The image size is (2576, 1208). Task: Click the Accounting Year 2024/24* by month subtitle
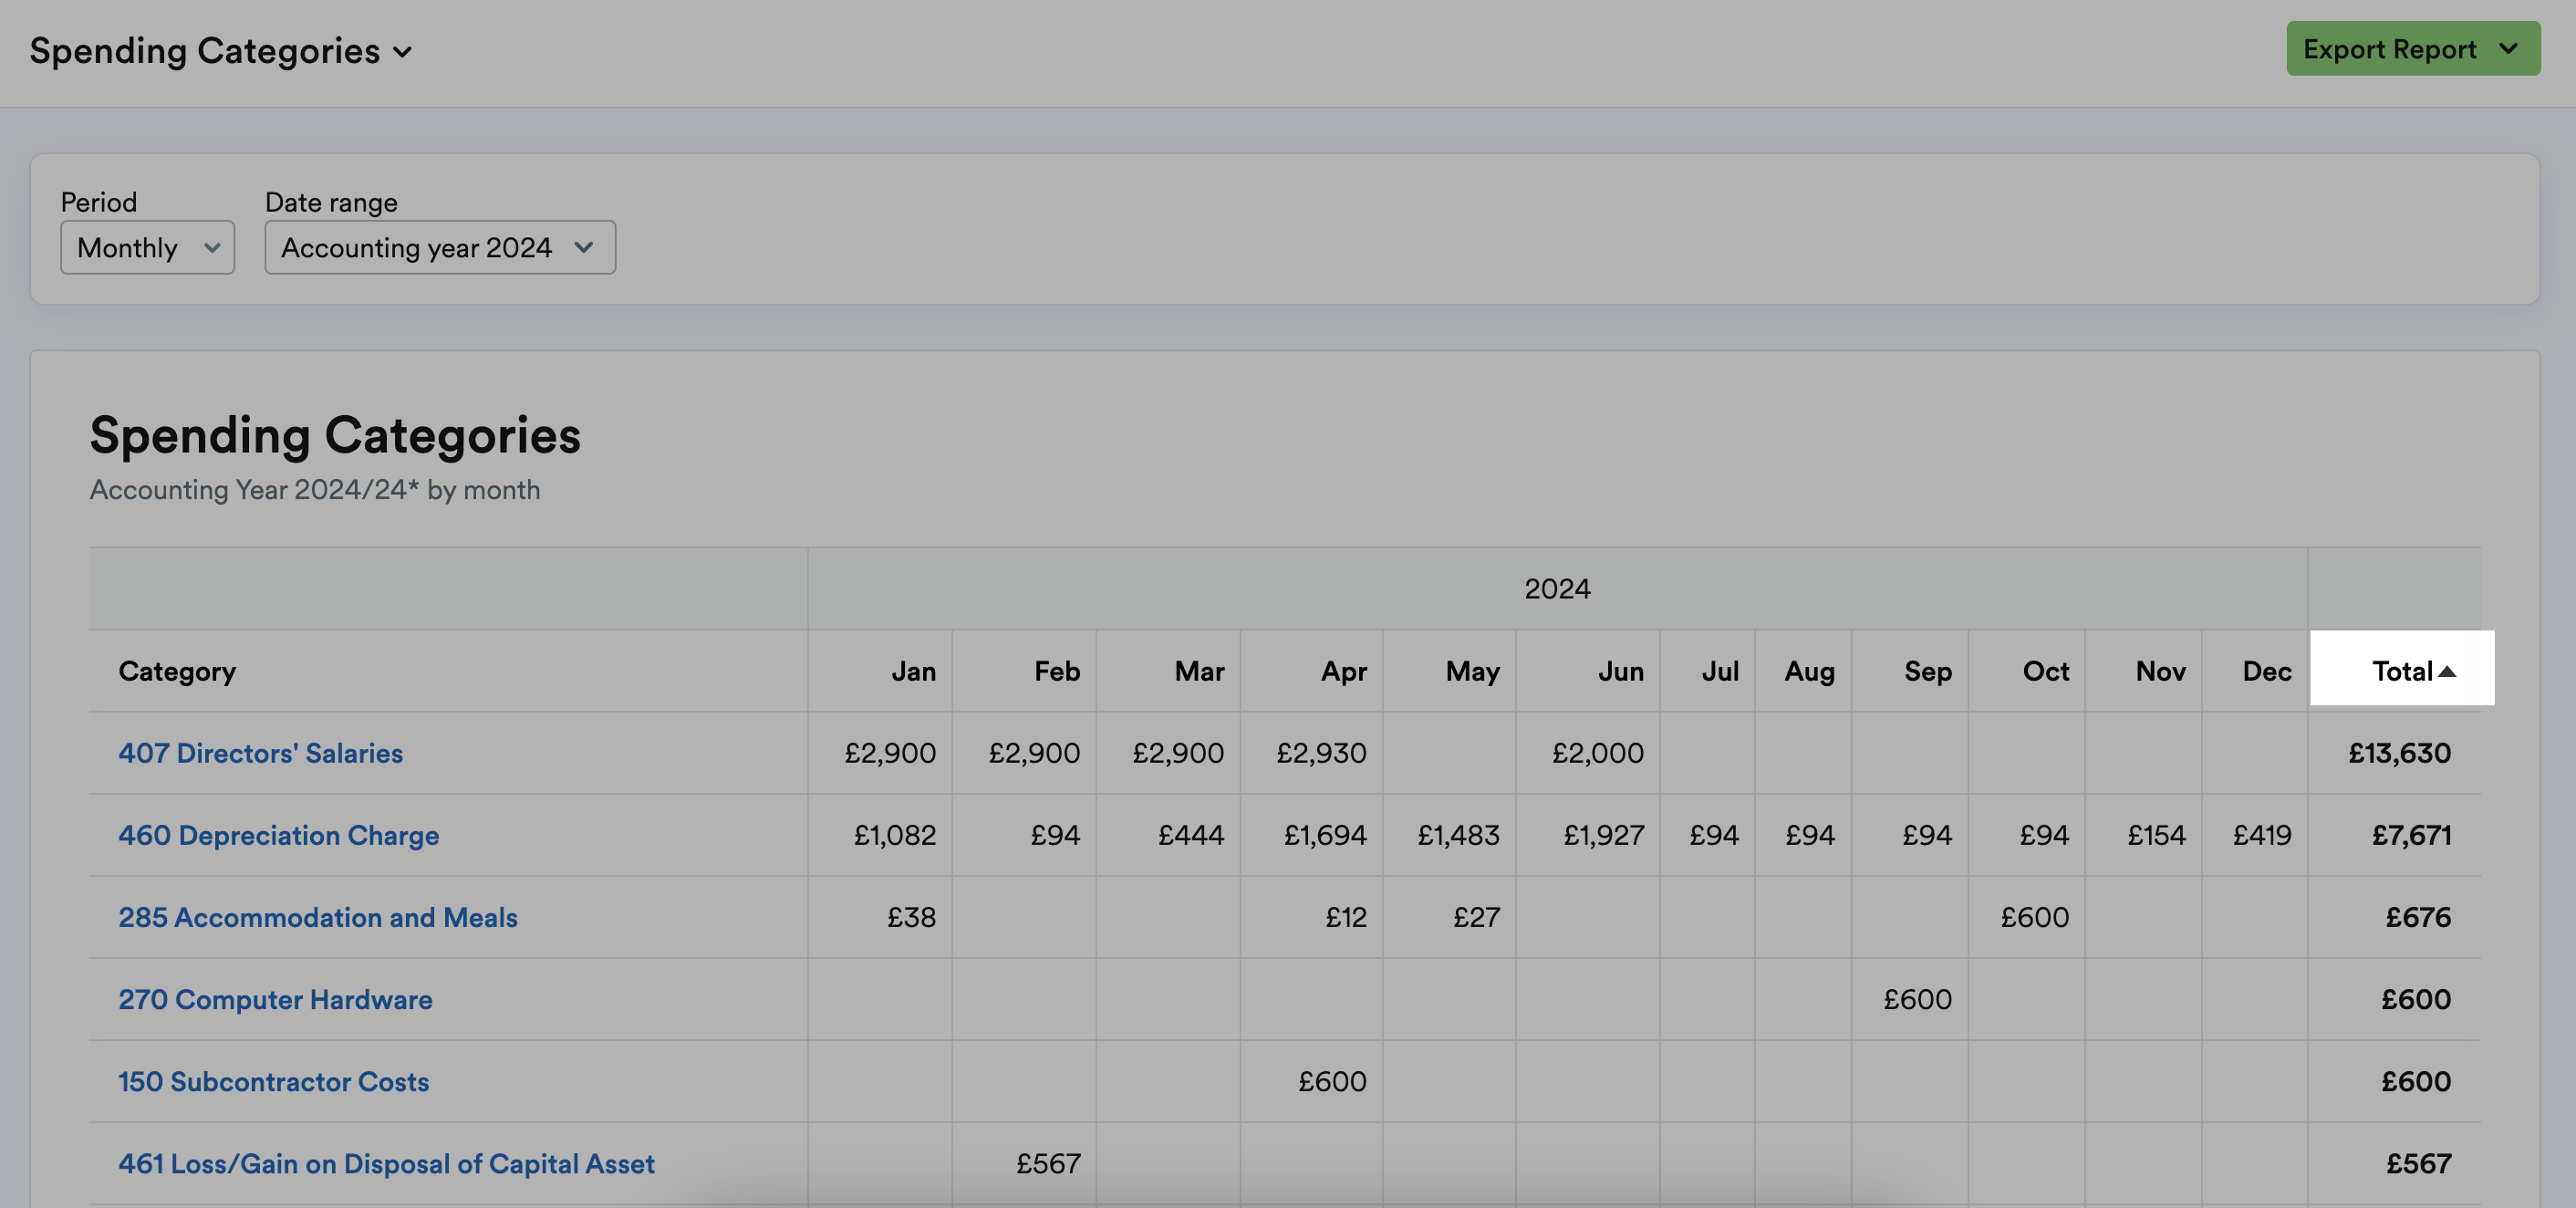(315, 490)
